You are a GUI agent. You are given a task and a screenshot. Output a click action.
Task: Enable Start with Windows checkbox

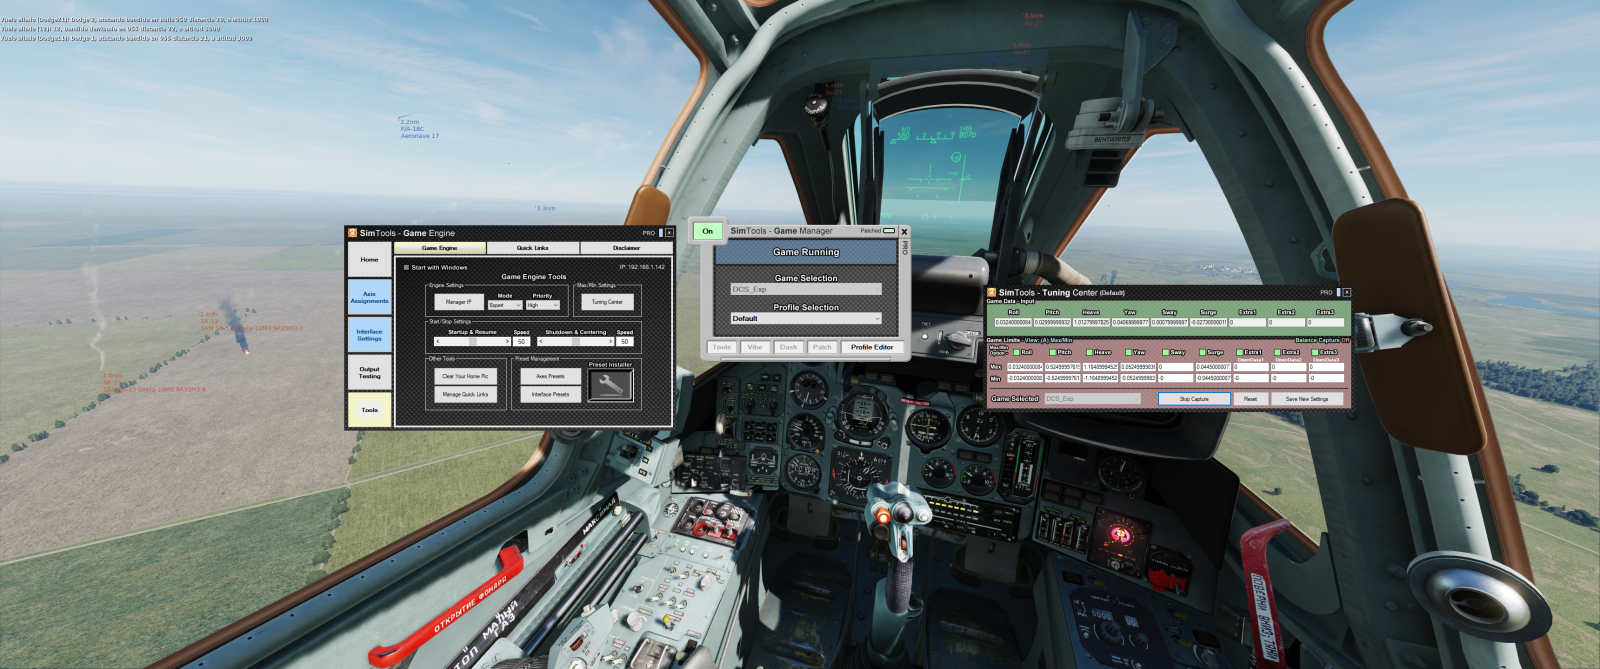[406, 267]
